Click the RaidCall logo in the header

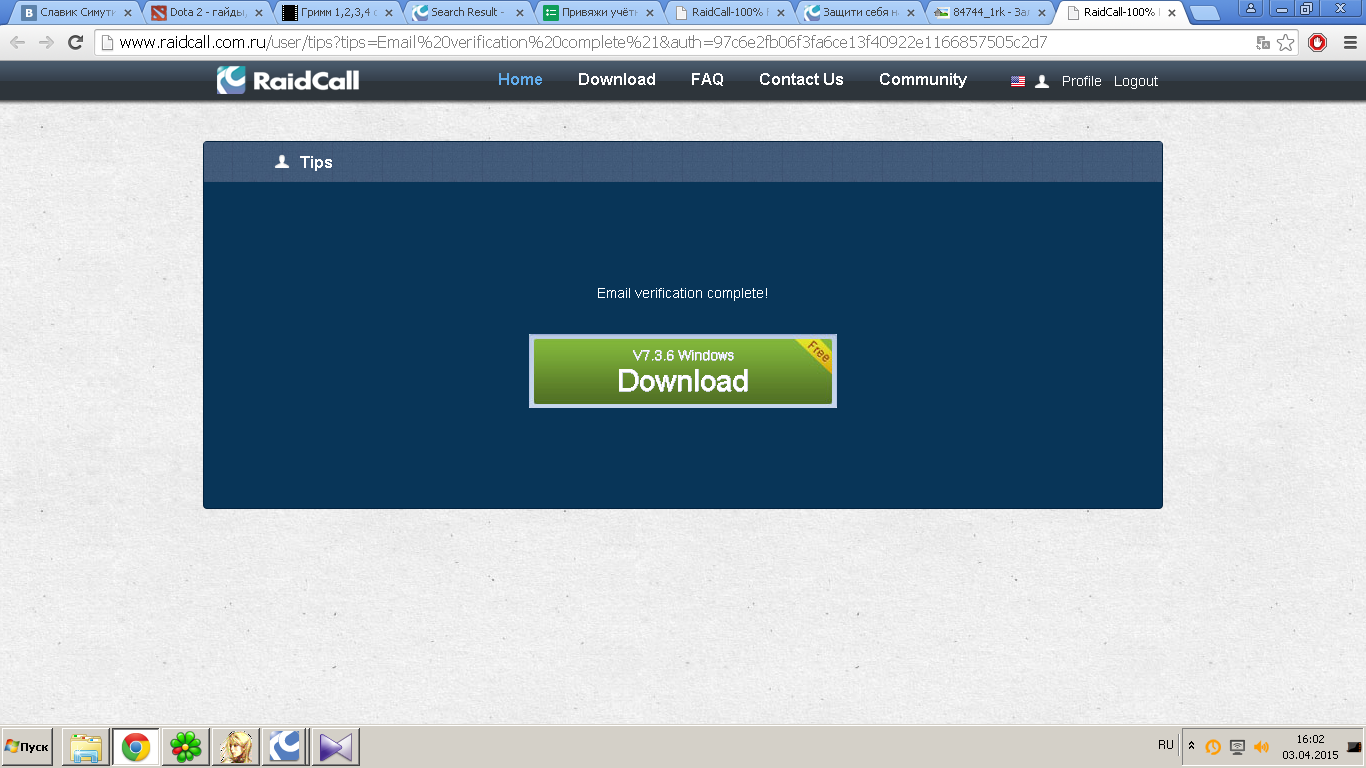point(288,80)
